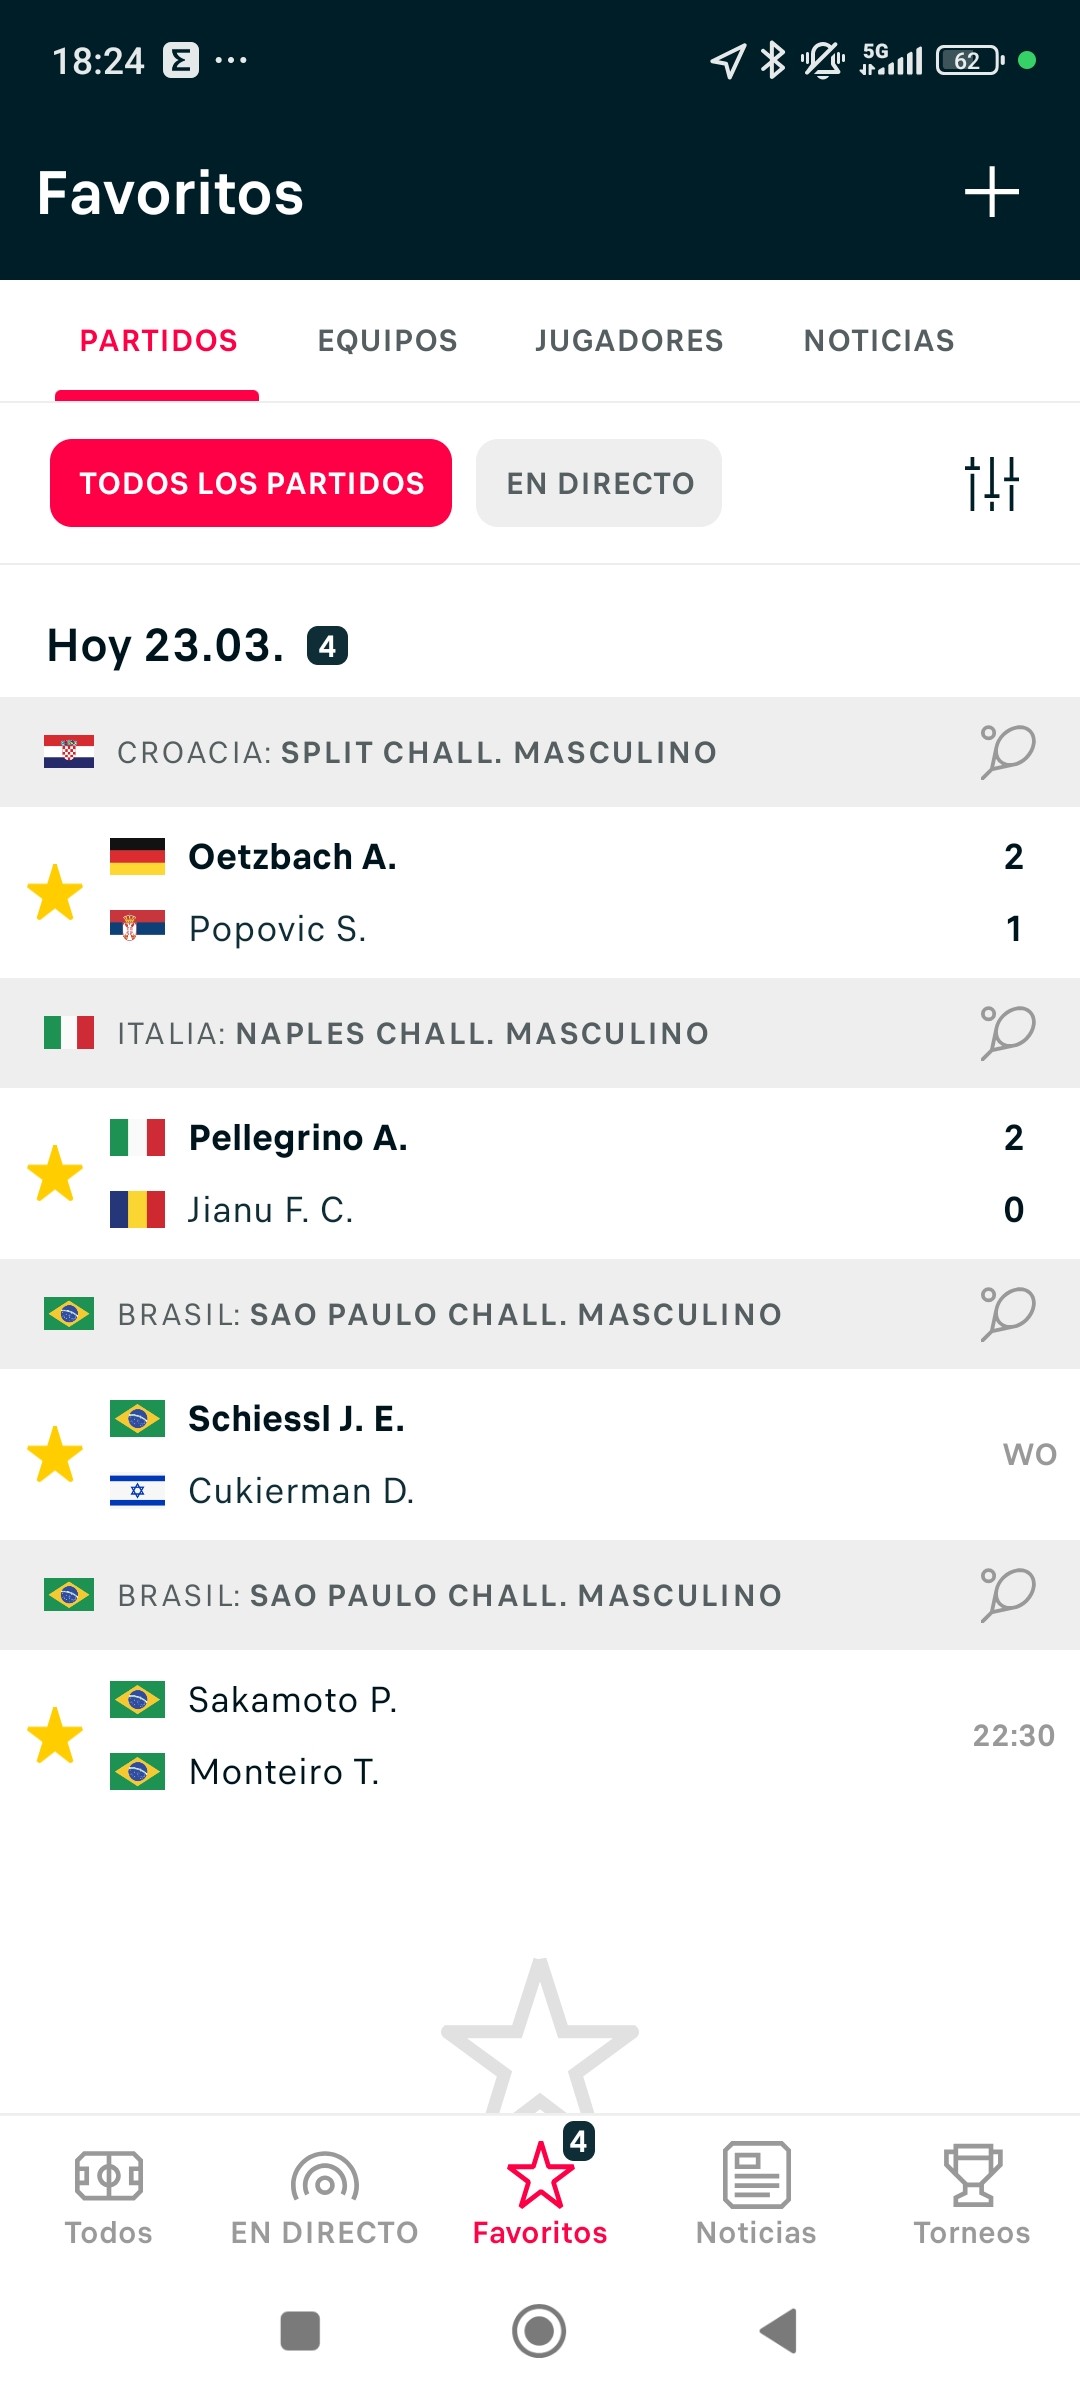Open the Croacia Split Chall. Masculino header
The width and height of the screenshot is (1080, 2400).
coord(540,752)
